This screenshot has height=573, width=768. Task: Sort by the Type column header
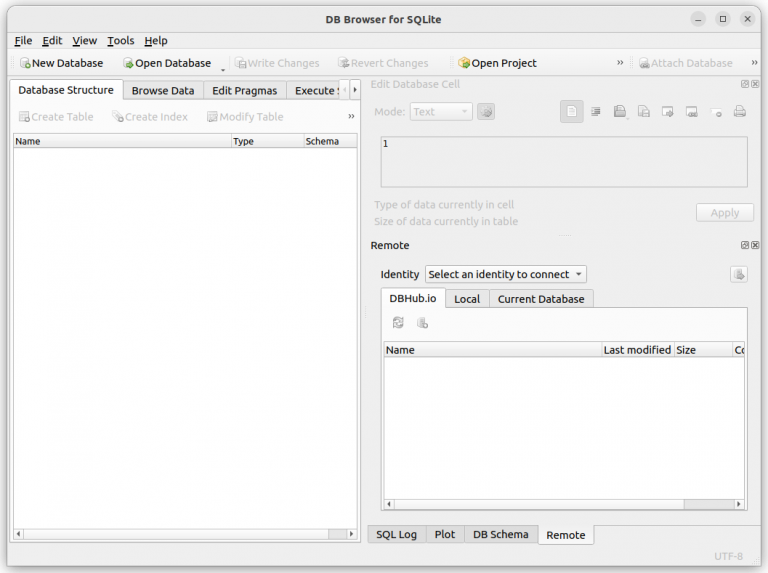tap(267, 141)
